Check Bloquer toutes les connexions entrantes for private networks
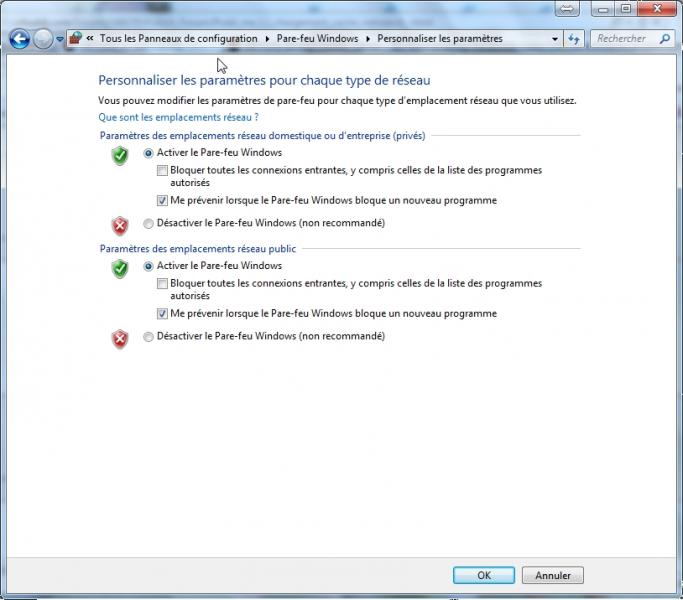Viewport: 683px width, 600px height. 162,170
